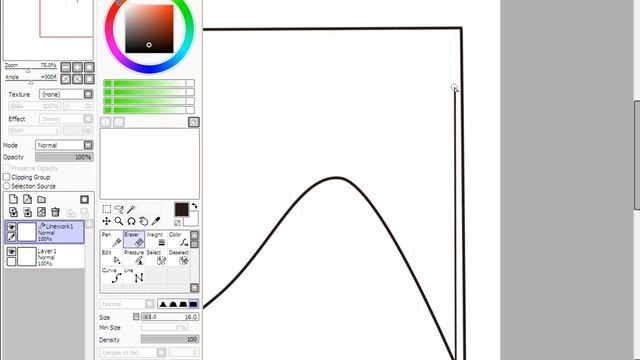Open the Texture dropdown

66,94
